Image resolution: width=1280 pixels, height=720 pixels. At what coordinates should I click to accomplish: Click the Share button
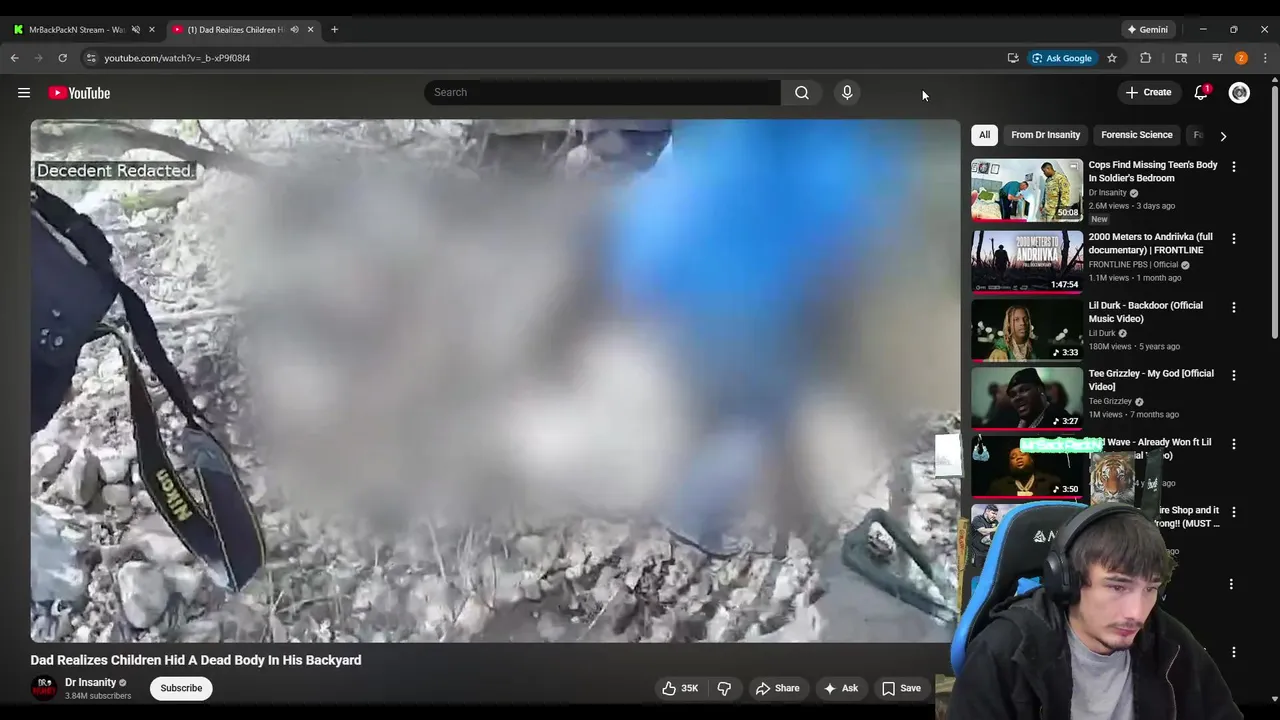[777, 688]
